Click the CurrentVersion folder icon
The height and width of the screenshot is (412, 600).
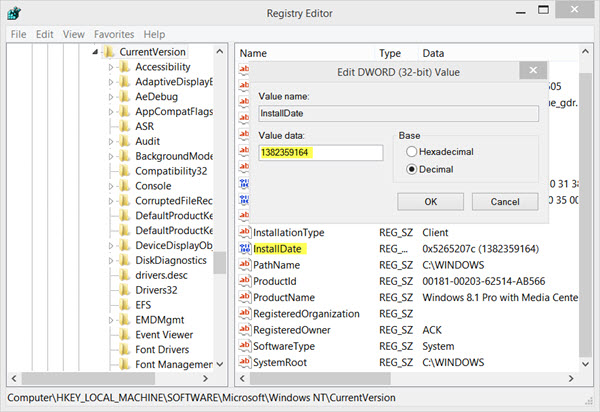pos(109,52)
